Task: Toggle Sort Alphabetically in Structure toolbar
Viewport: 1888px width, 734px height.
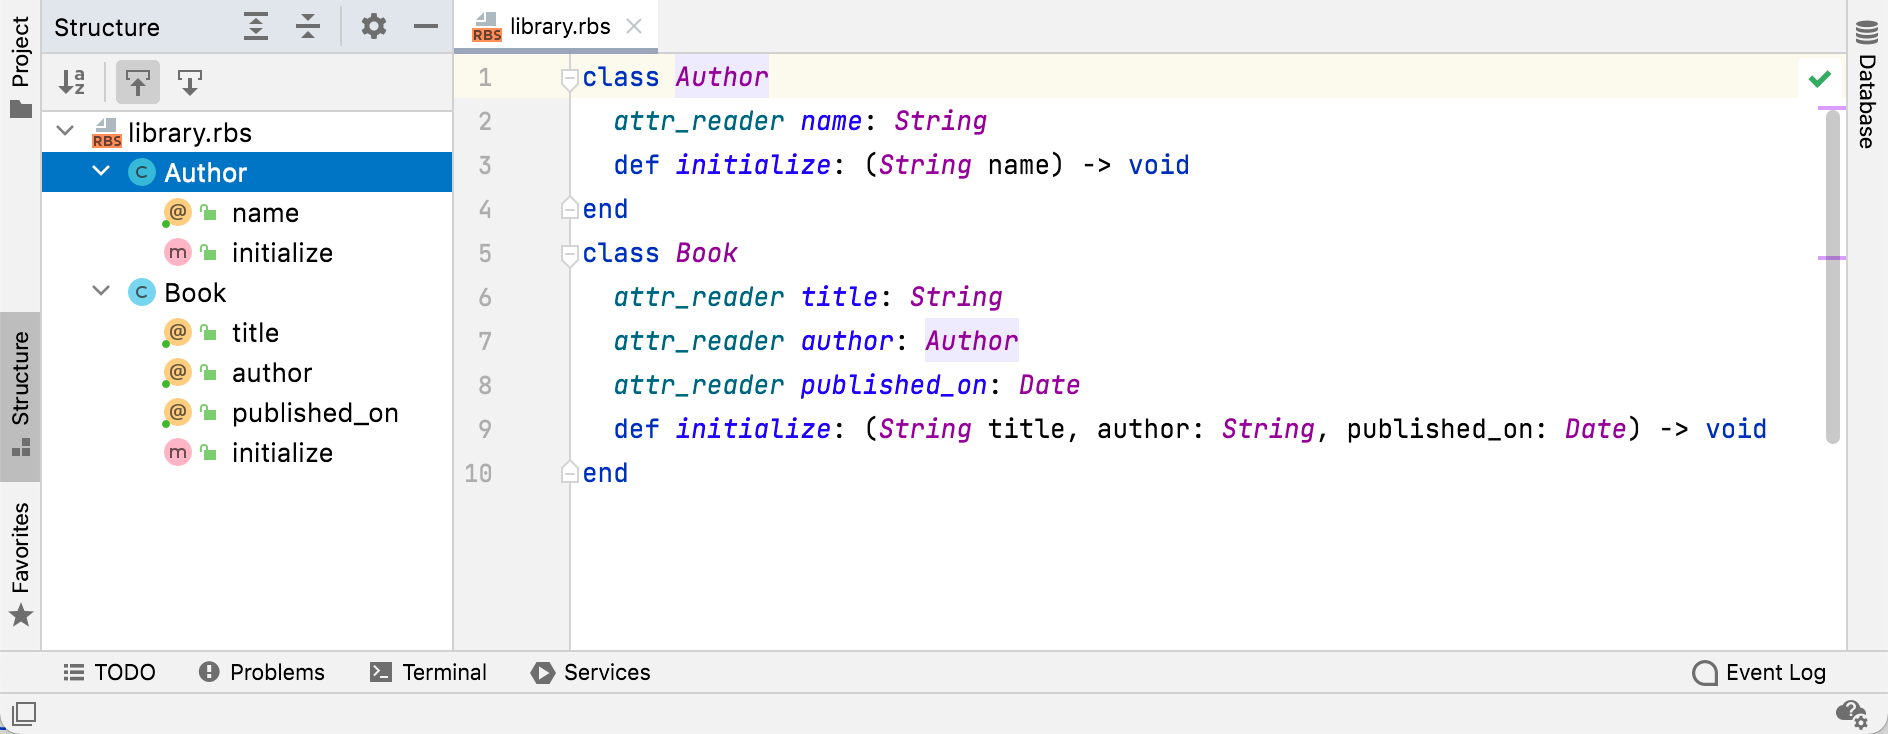Action: pos(72,82)
